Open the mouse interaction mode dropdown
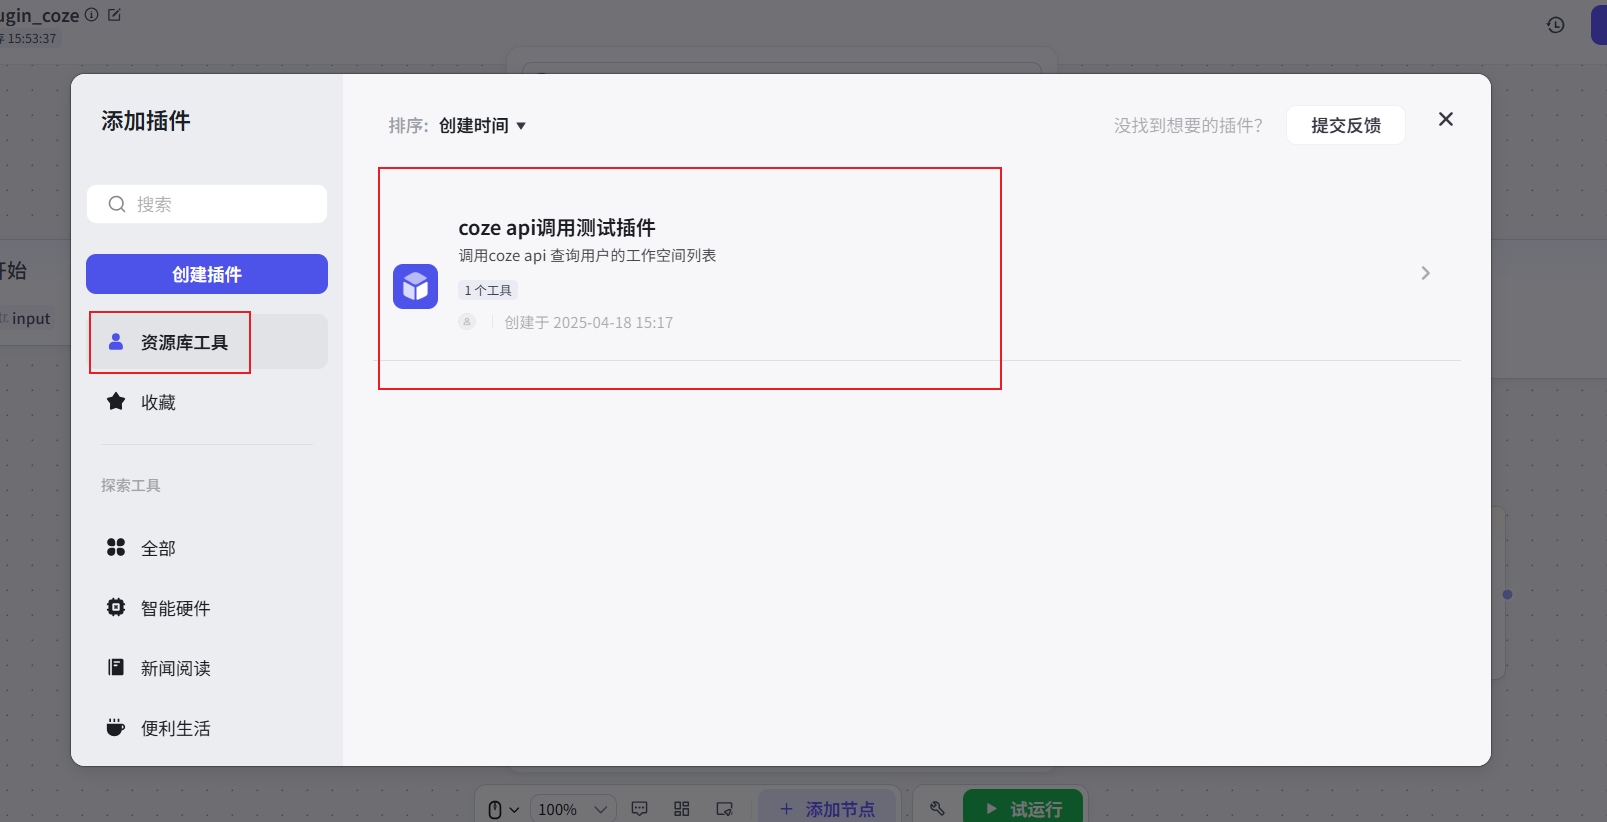The image size is (1607, 822). 503,809
